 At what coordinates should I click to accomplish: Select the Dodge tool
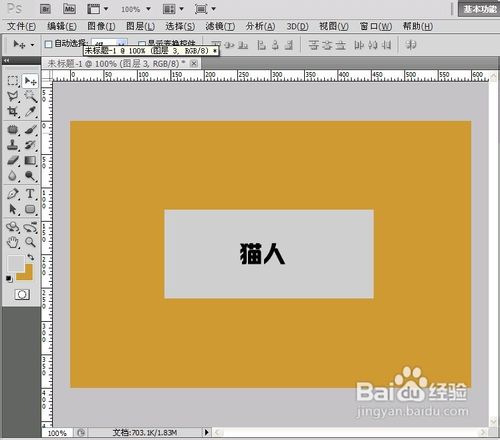30,176
